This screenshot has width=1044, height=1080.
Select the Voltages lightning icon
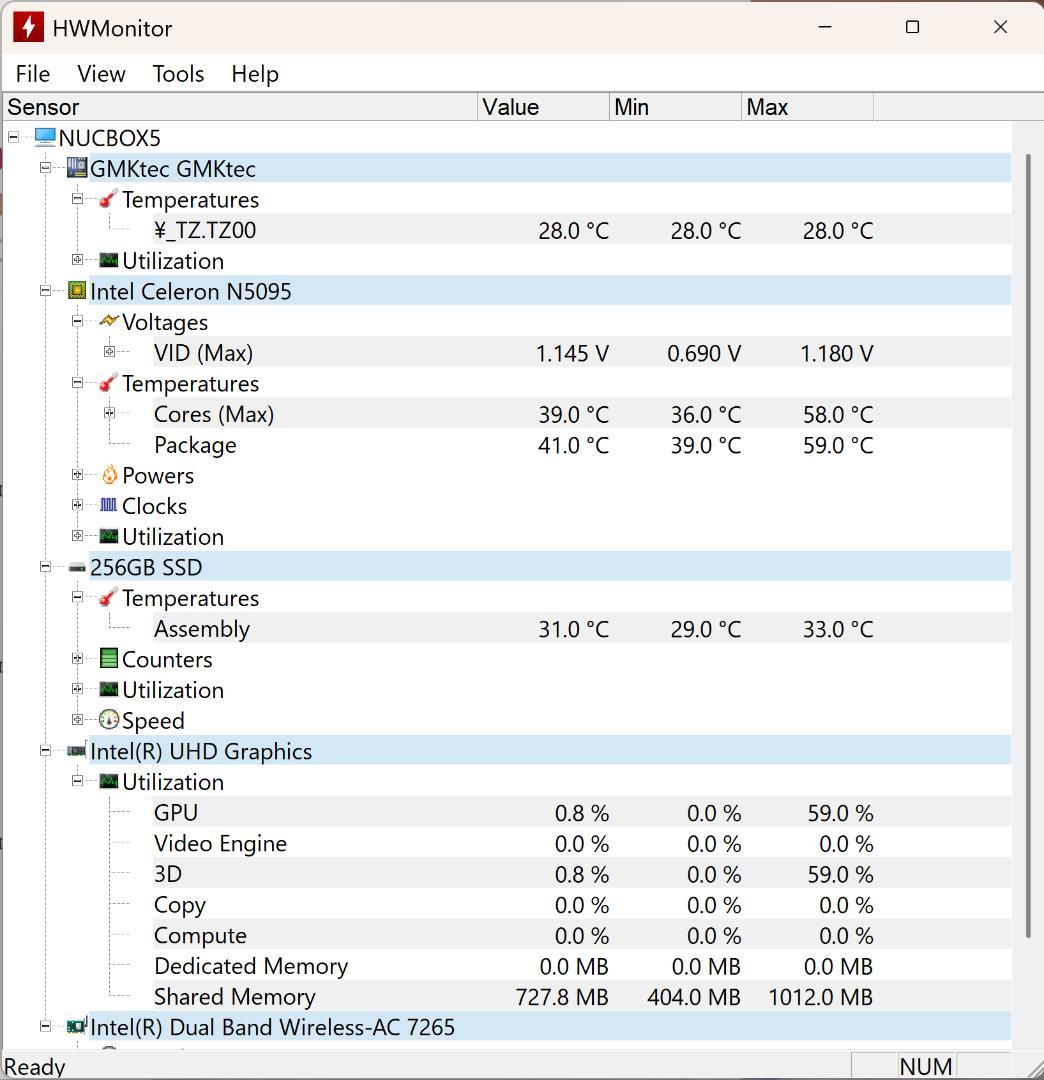click(x=110, y=321)
